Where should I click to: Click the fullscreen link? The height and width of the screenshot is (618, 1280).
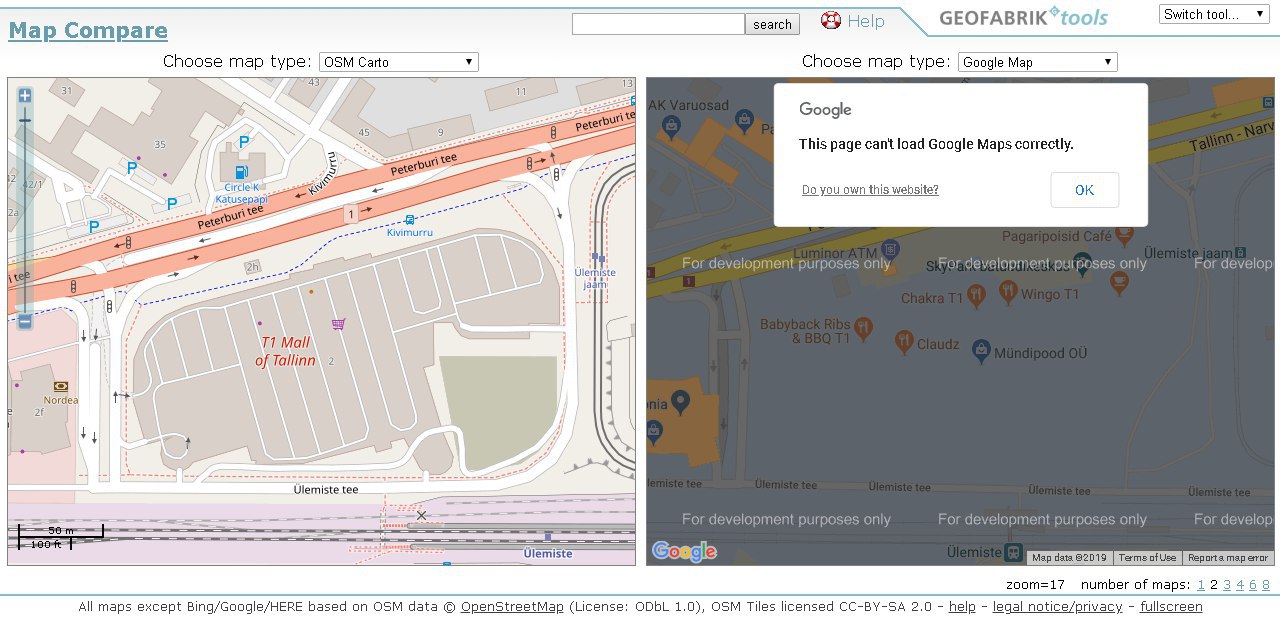[x=1171, y=607]
